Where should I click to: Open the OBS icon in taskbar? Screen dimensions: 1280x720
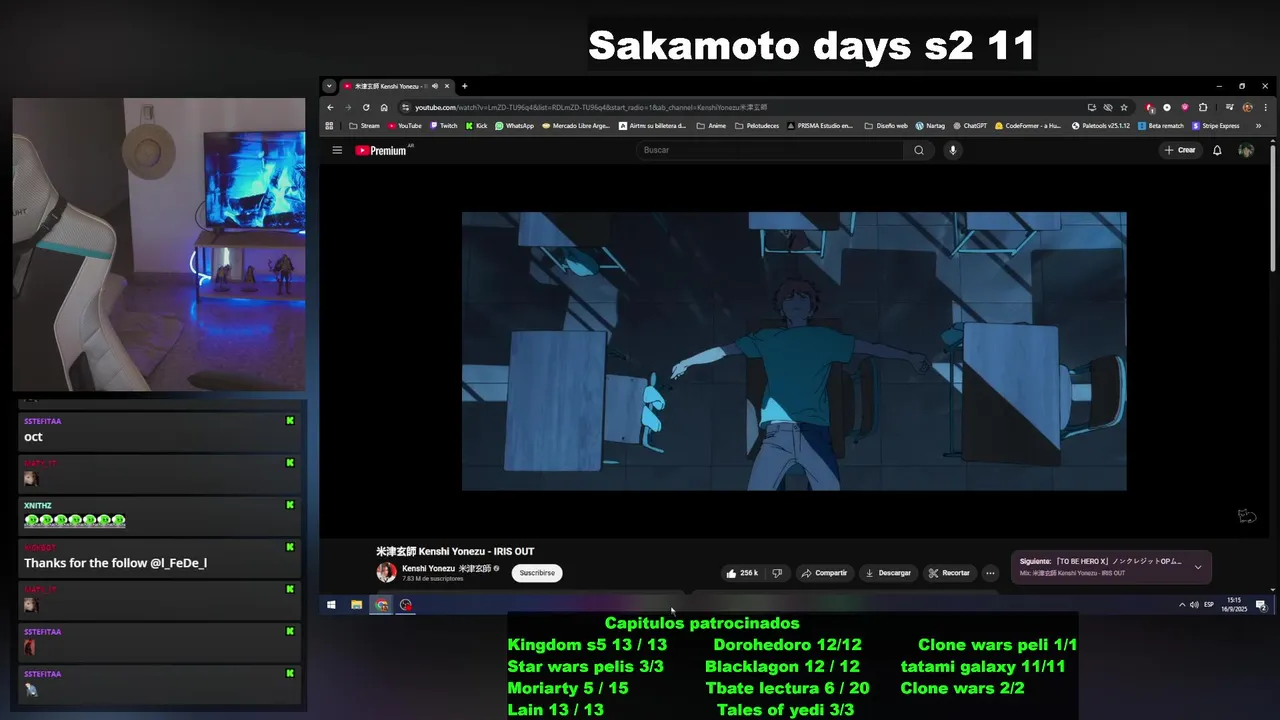(x=406, y=604)
